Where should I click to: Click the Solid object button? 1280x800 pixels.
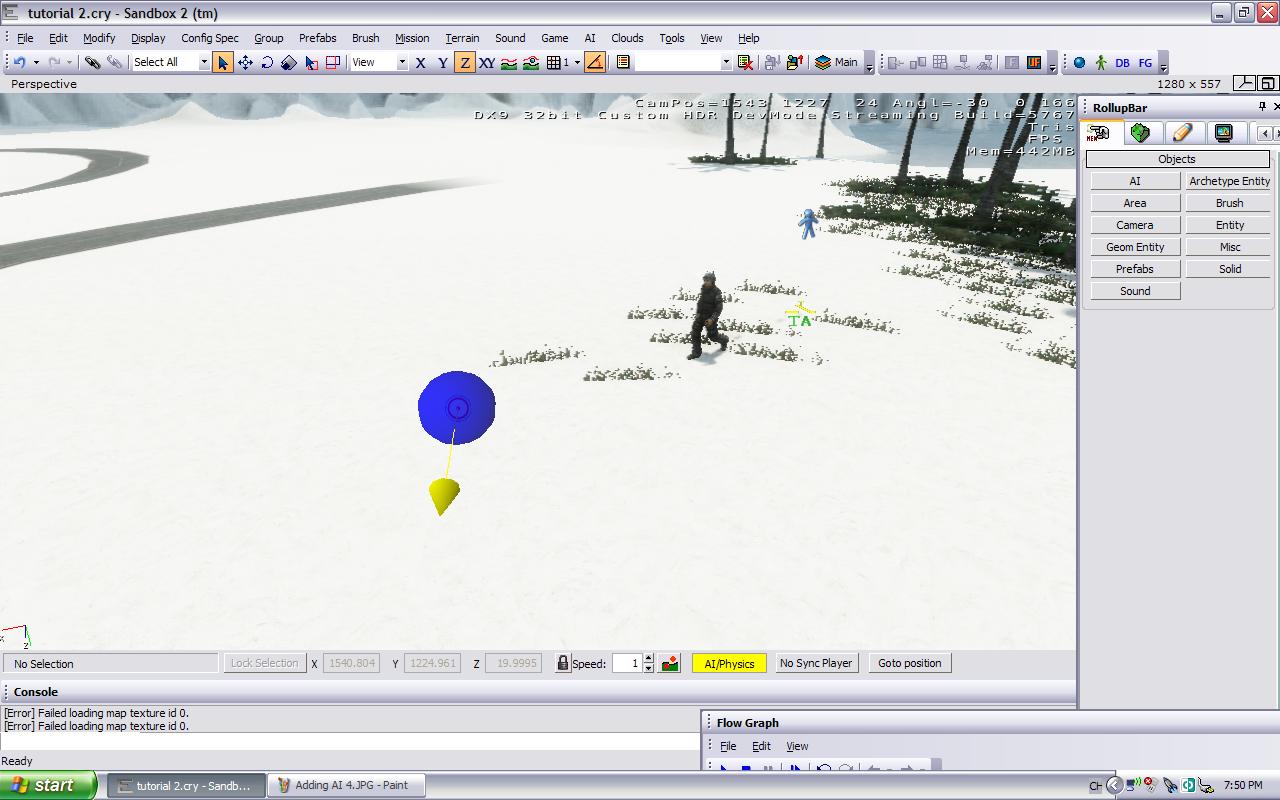(1229, 269)
